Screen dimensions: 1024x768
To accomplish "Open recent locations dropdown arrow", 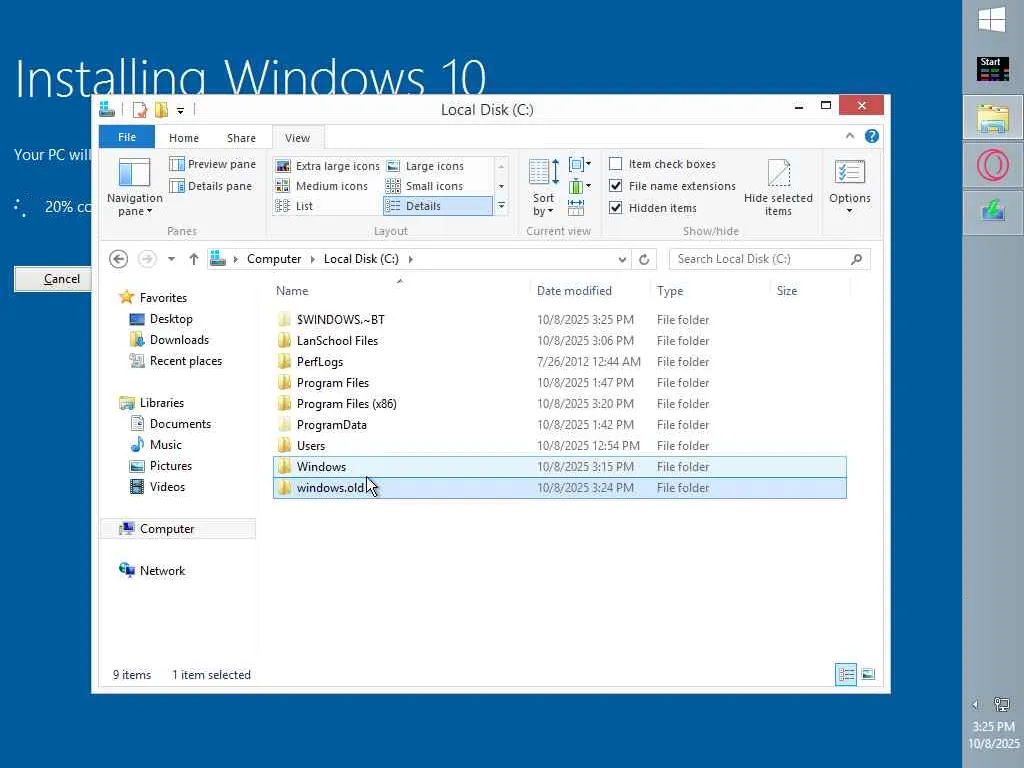I will [171, 259].
